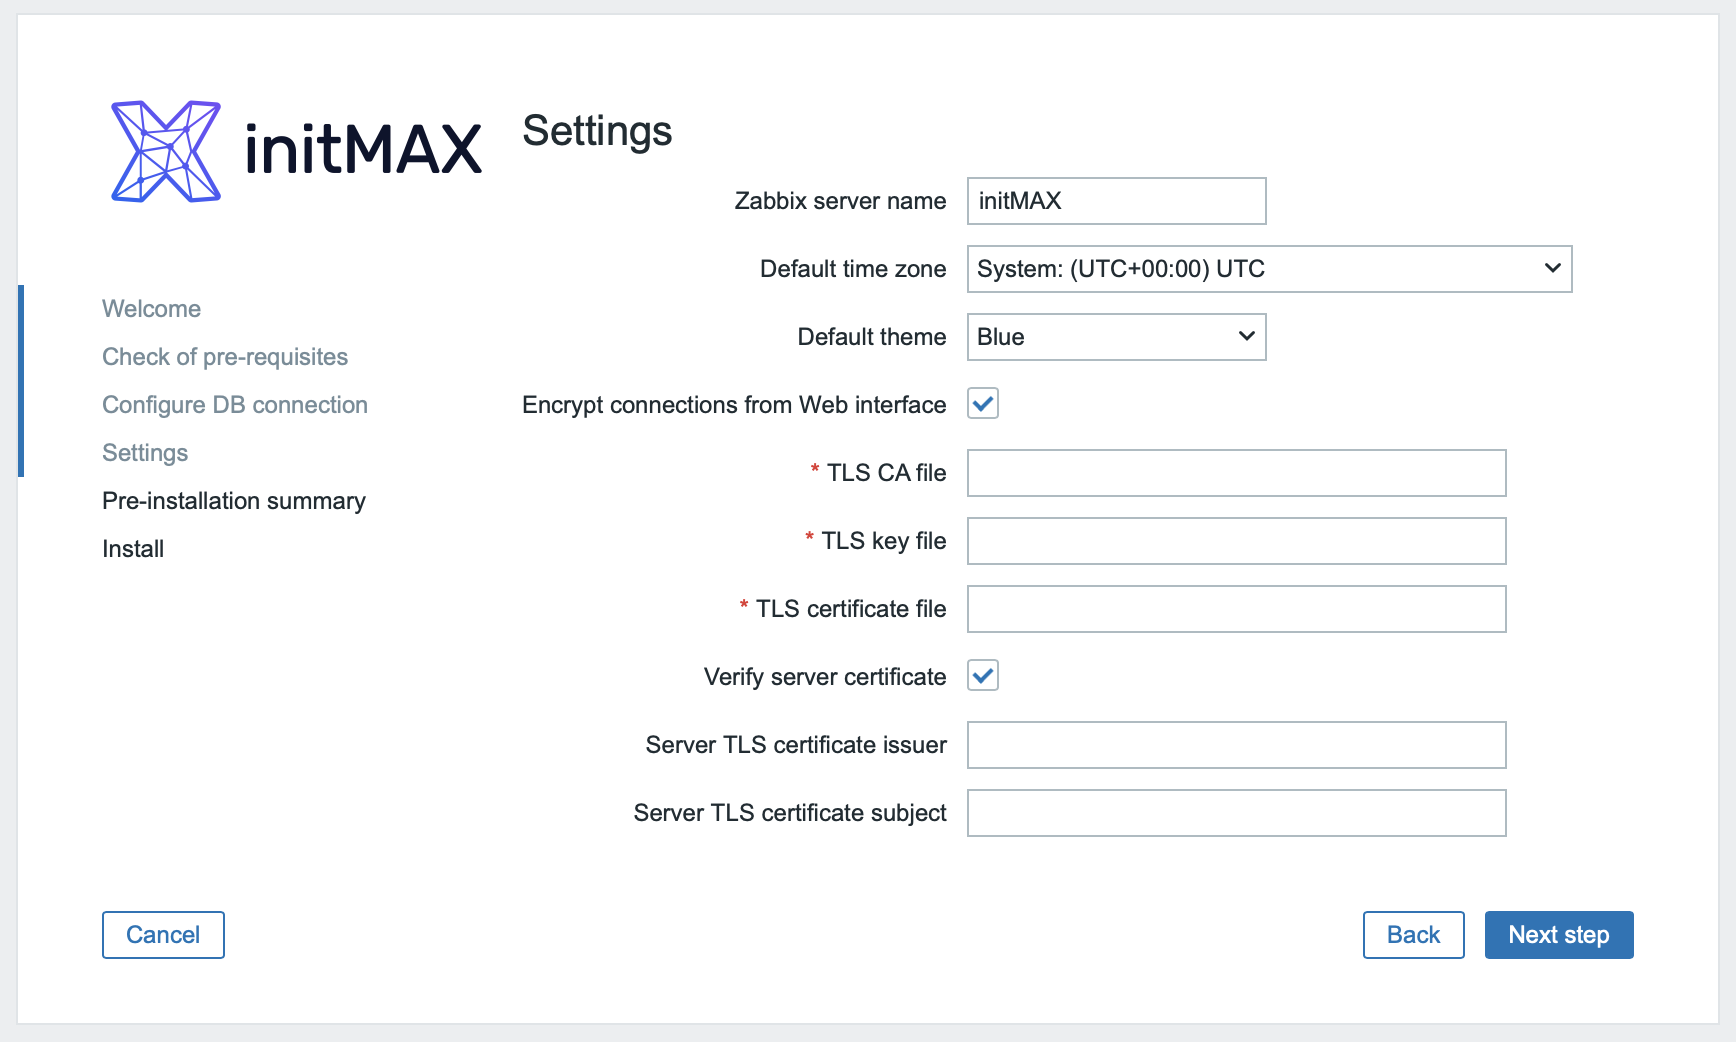This screenshot has height=1042, width=1736.
Task: Focus the Zabbix server name field
Action: pos(1116,201)
